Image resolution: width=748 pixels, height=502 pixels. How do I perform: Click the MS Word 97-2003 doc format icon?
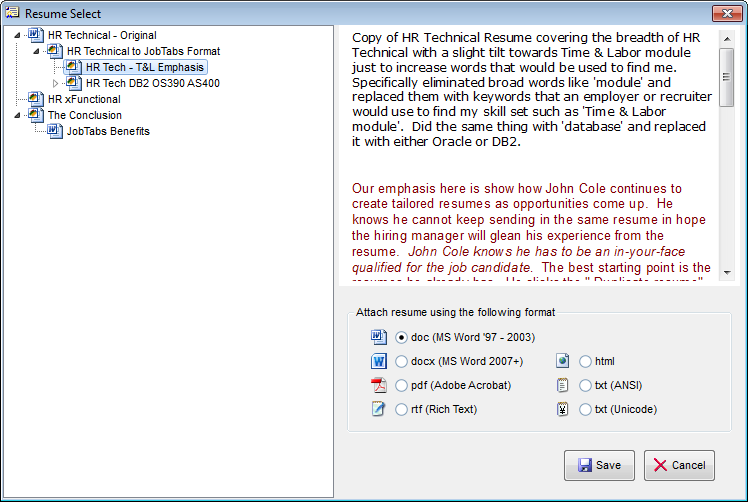pyautogui.click(x=379, y=337)
